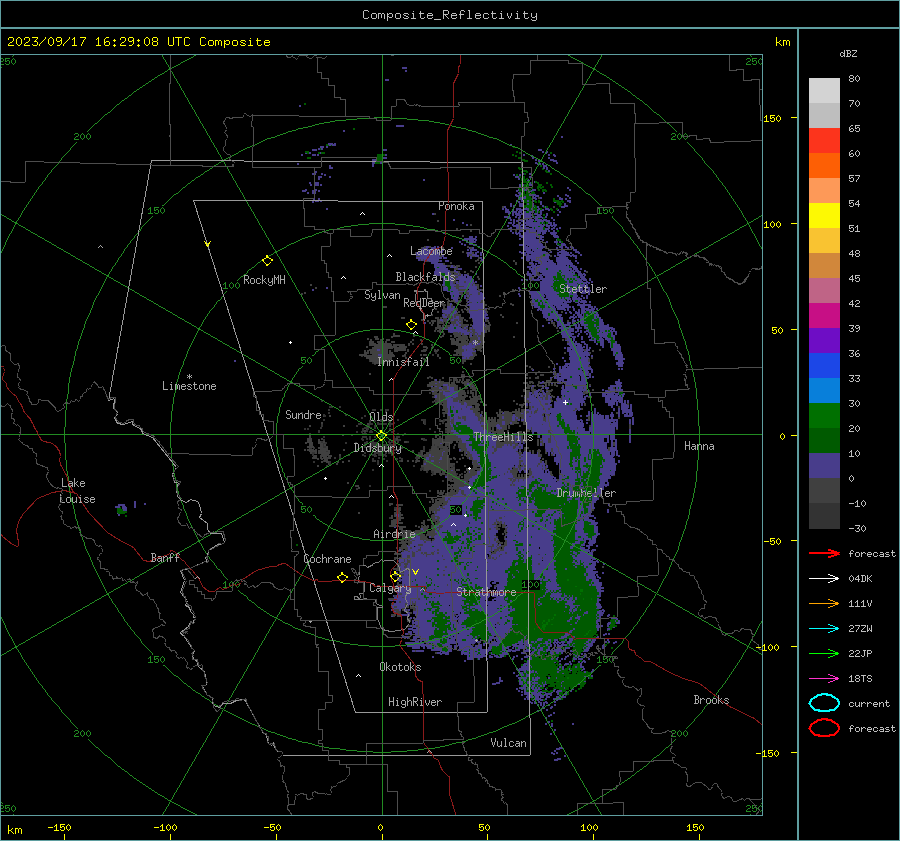Click the Ponoka label

coord(456,206)
